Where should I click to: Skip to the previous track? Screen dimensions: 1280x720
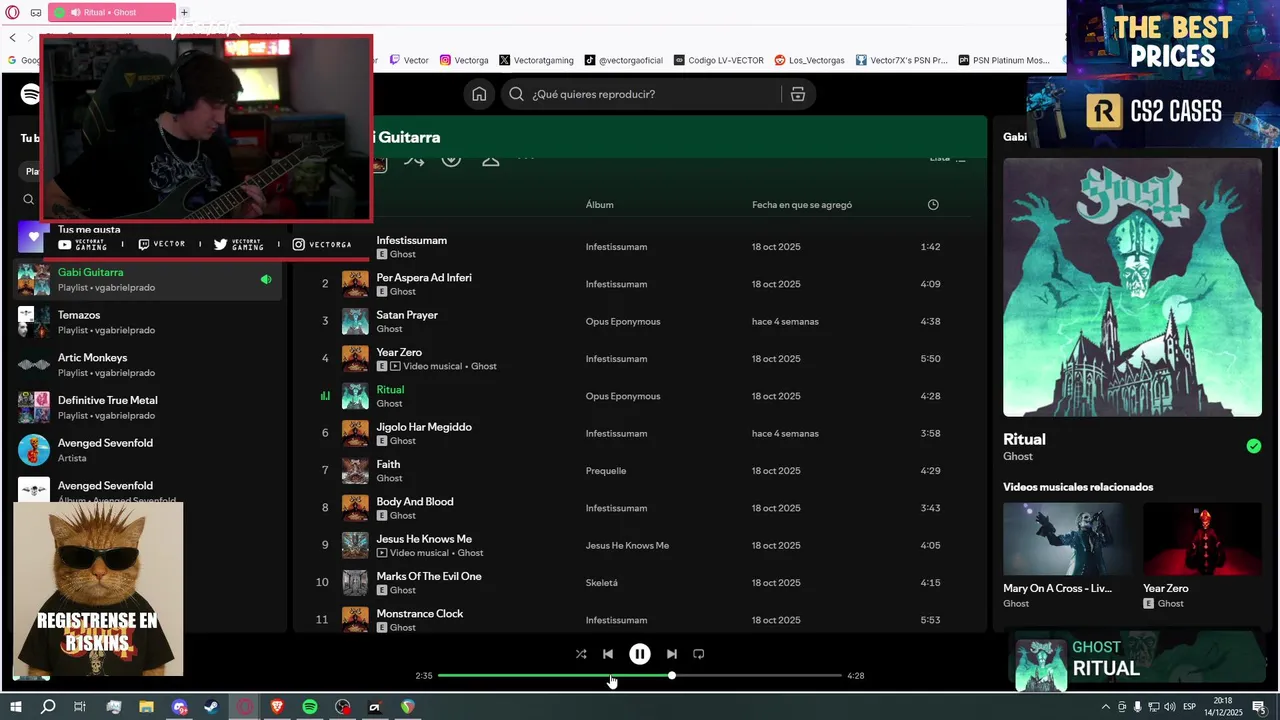[x=608, y=654]
